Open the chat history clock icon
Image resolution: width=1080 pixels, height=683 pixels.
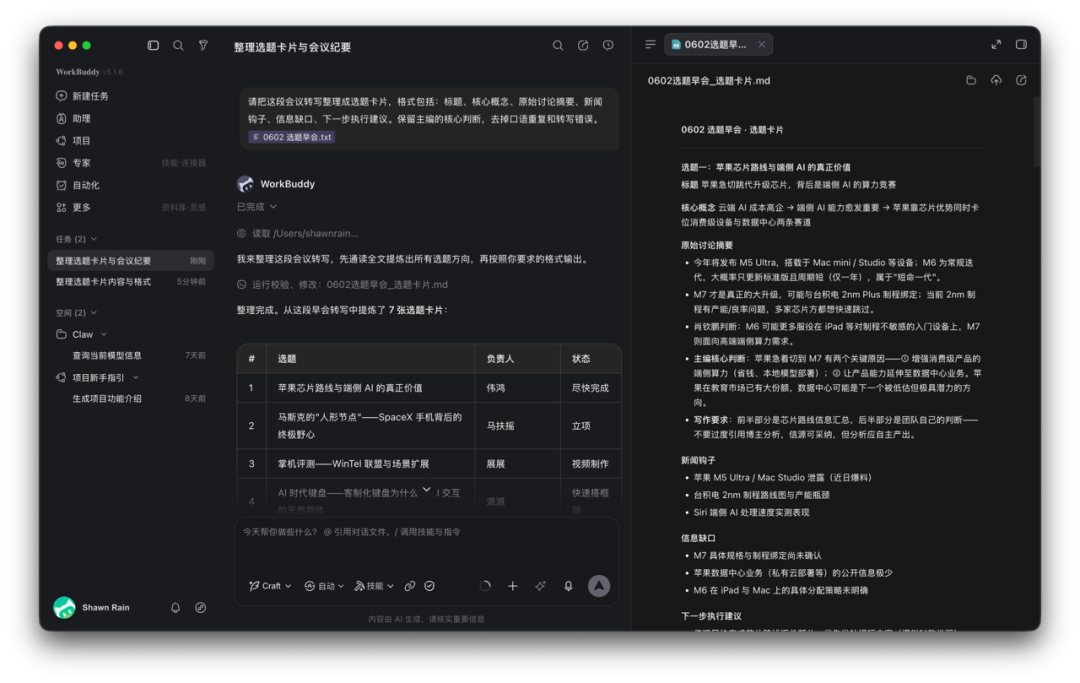coord(608,45)
